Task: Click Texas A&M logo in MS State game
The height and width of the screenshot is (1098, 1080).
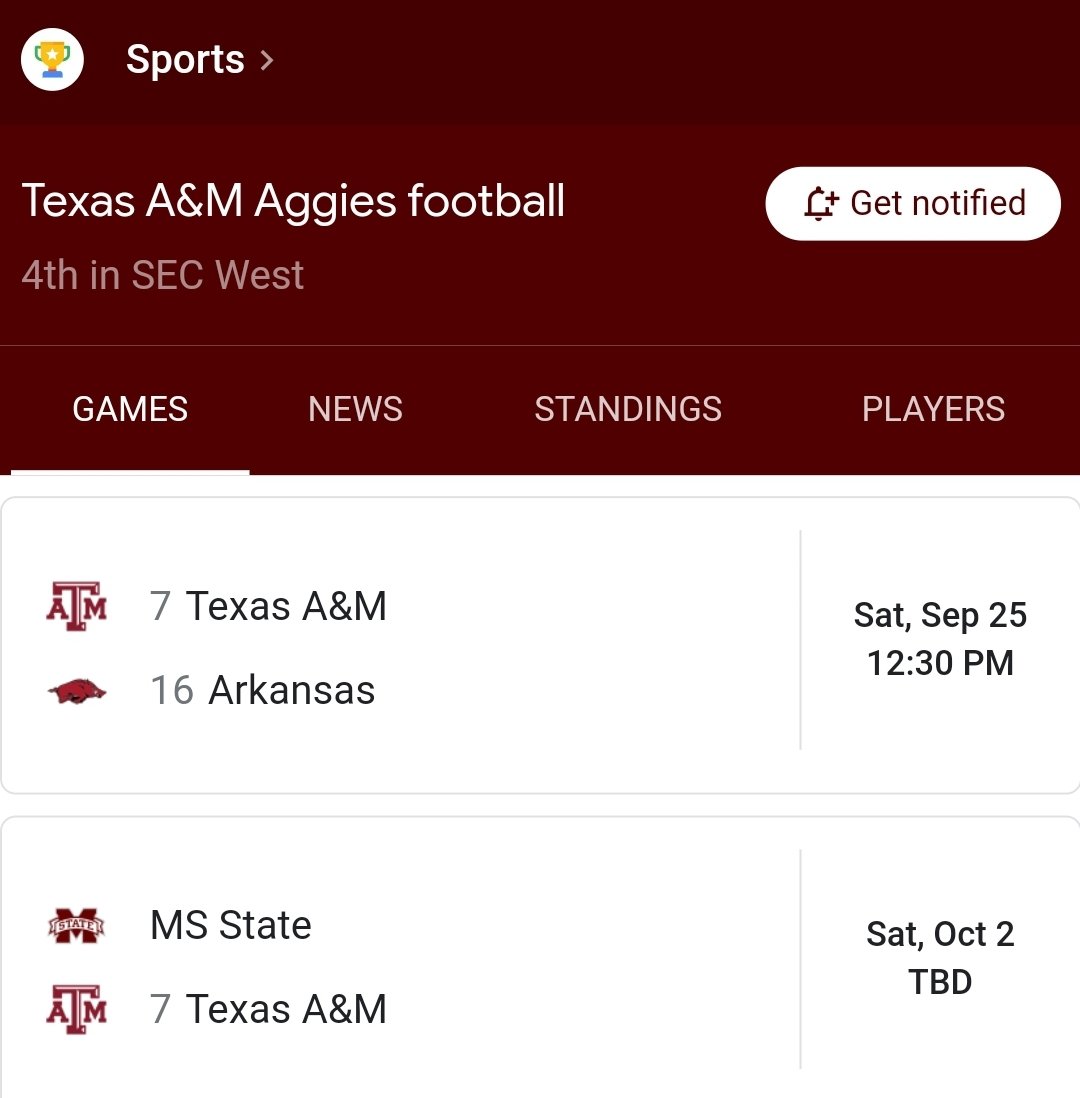Action: pos(76,1009)
